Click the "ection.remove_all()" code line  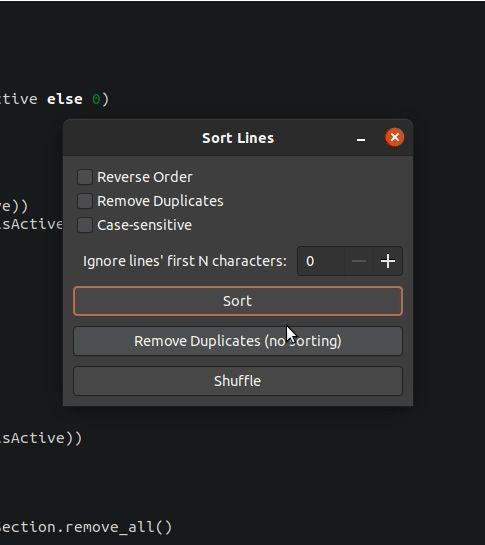click(86, 527)
